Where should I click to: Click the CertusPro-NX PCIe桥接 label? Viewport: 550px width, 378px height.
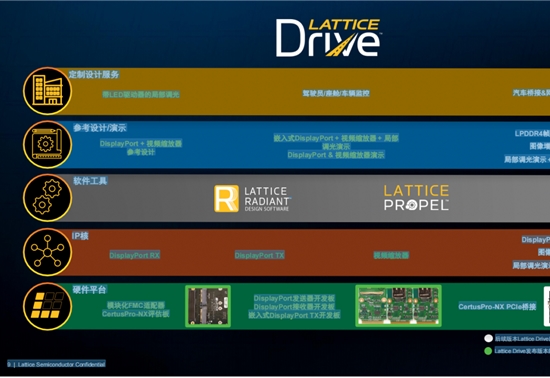[x=497, y=307]
